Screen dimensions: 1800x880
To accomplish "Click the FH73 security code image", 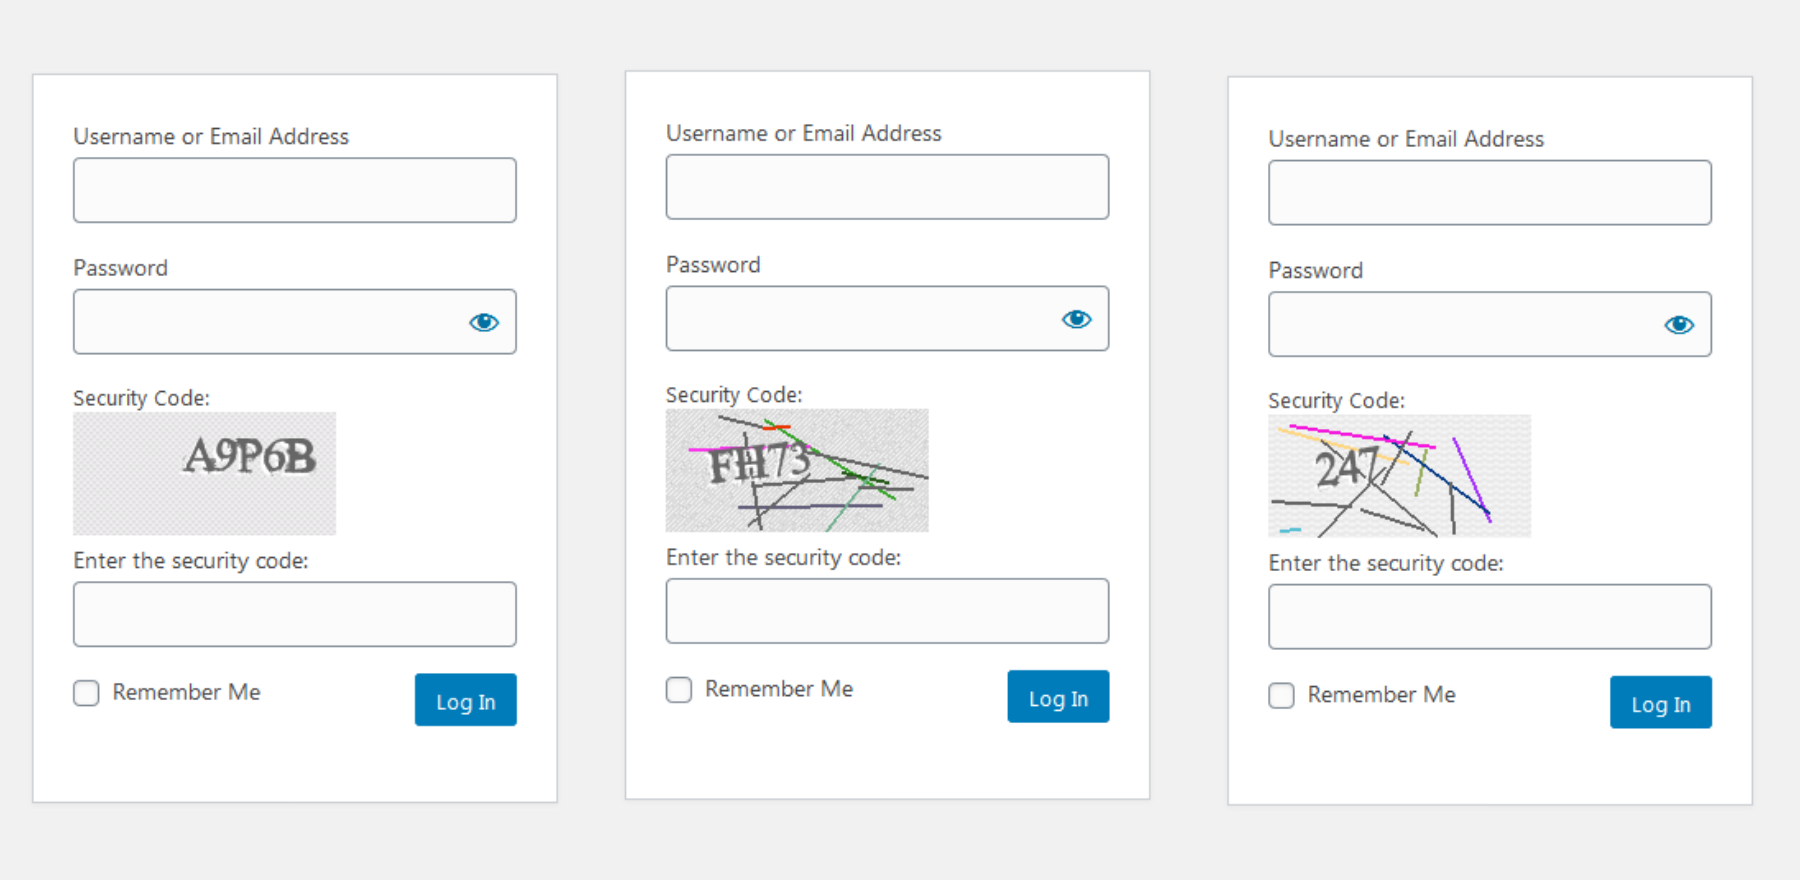I will (797, 470).
